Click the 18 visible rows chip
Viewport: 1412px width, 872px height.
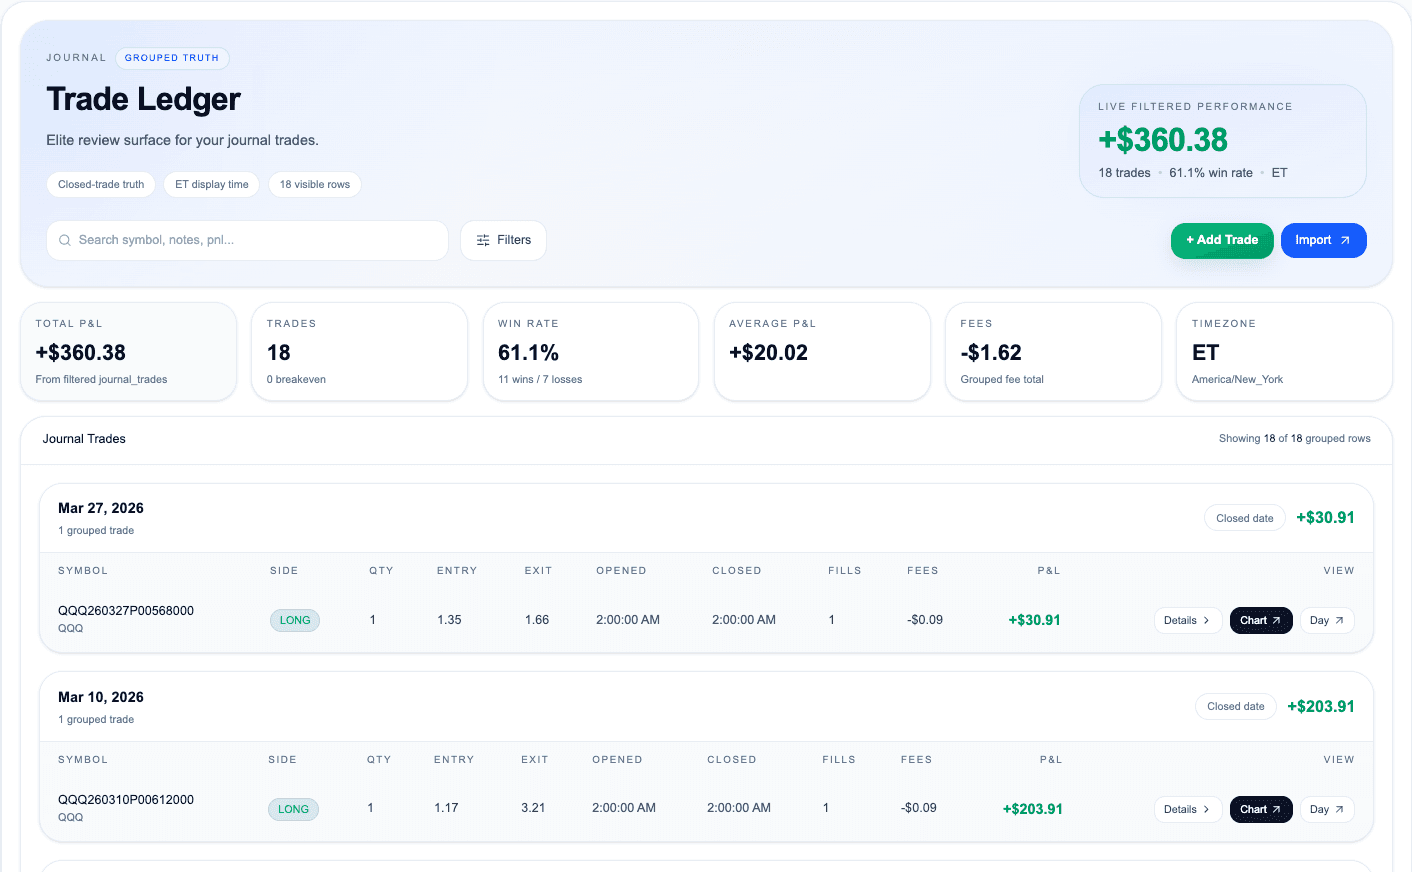pyautogui.click(x=315, y=184)
